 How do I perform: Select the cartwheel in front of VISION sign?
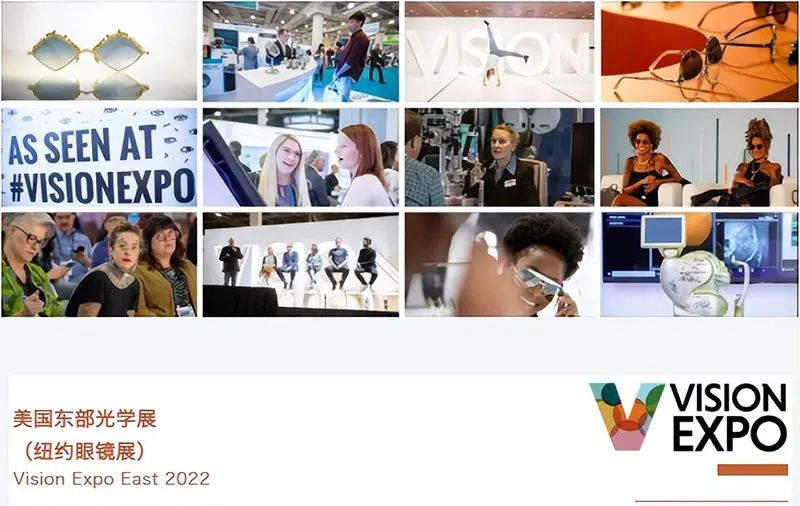[x=499, y=51]
